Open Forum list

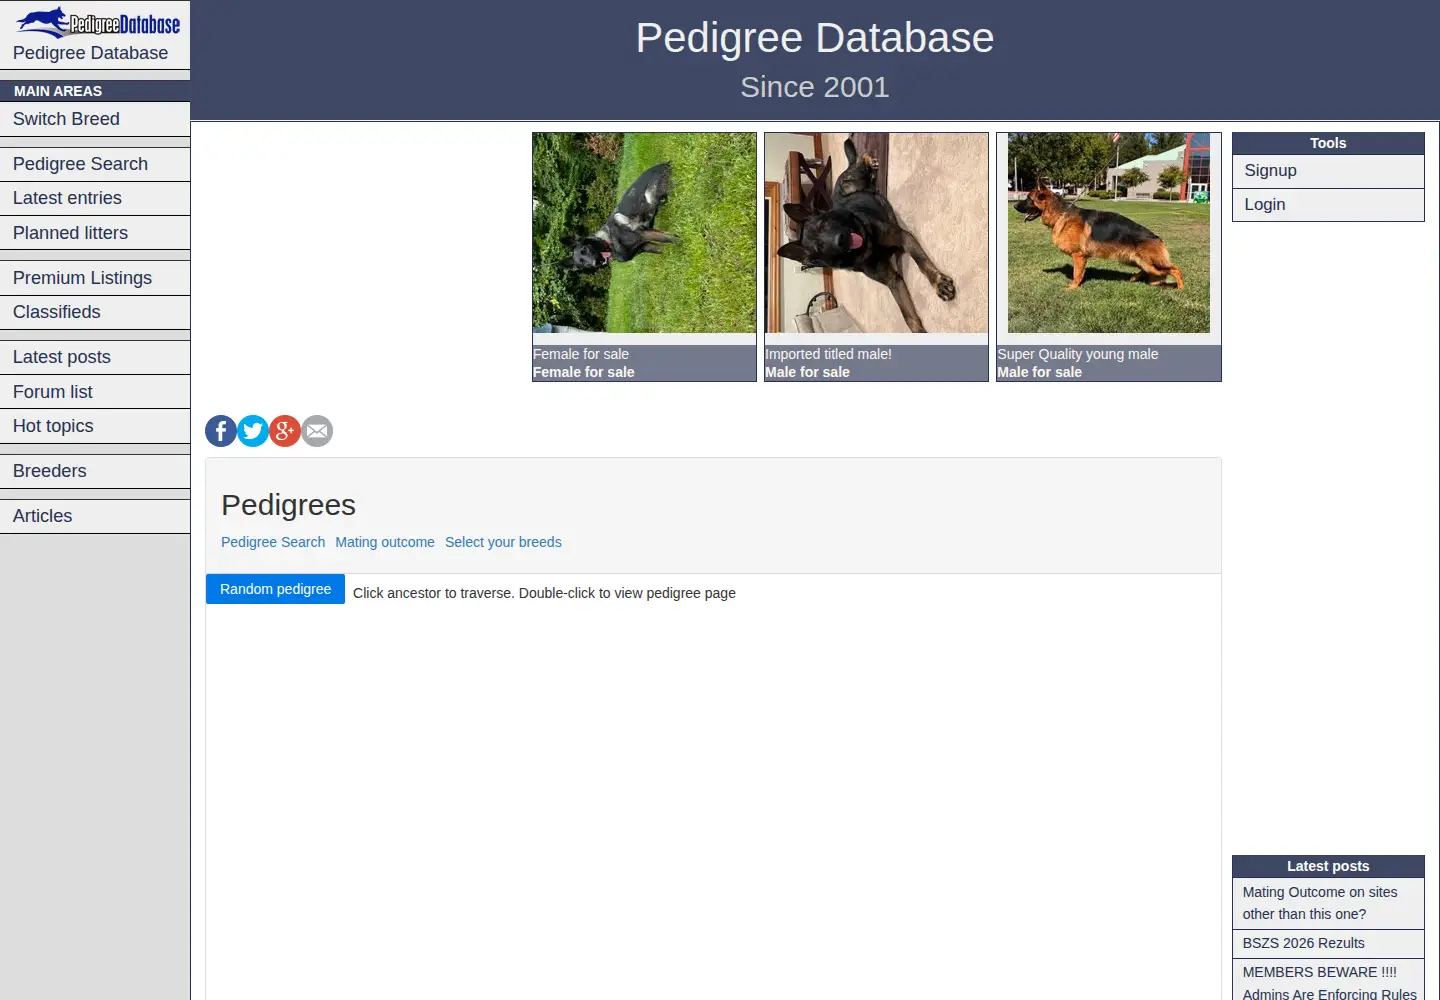pyautogui.click(x=95, y=392)
